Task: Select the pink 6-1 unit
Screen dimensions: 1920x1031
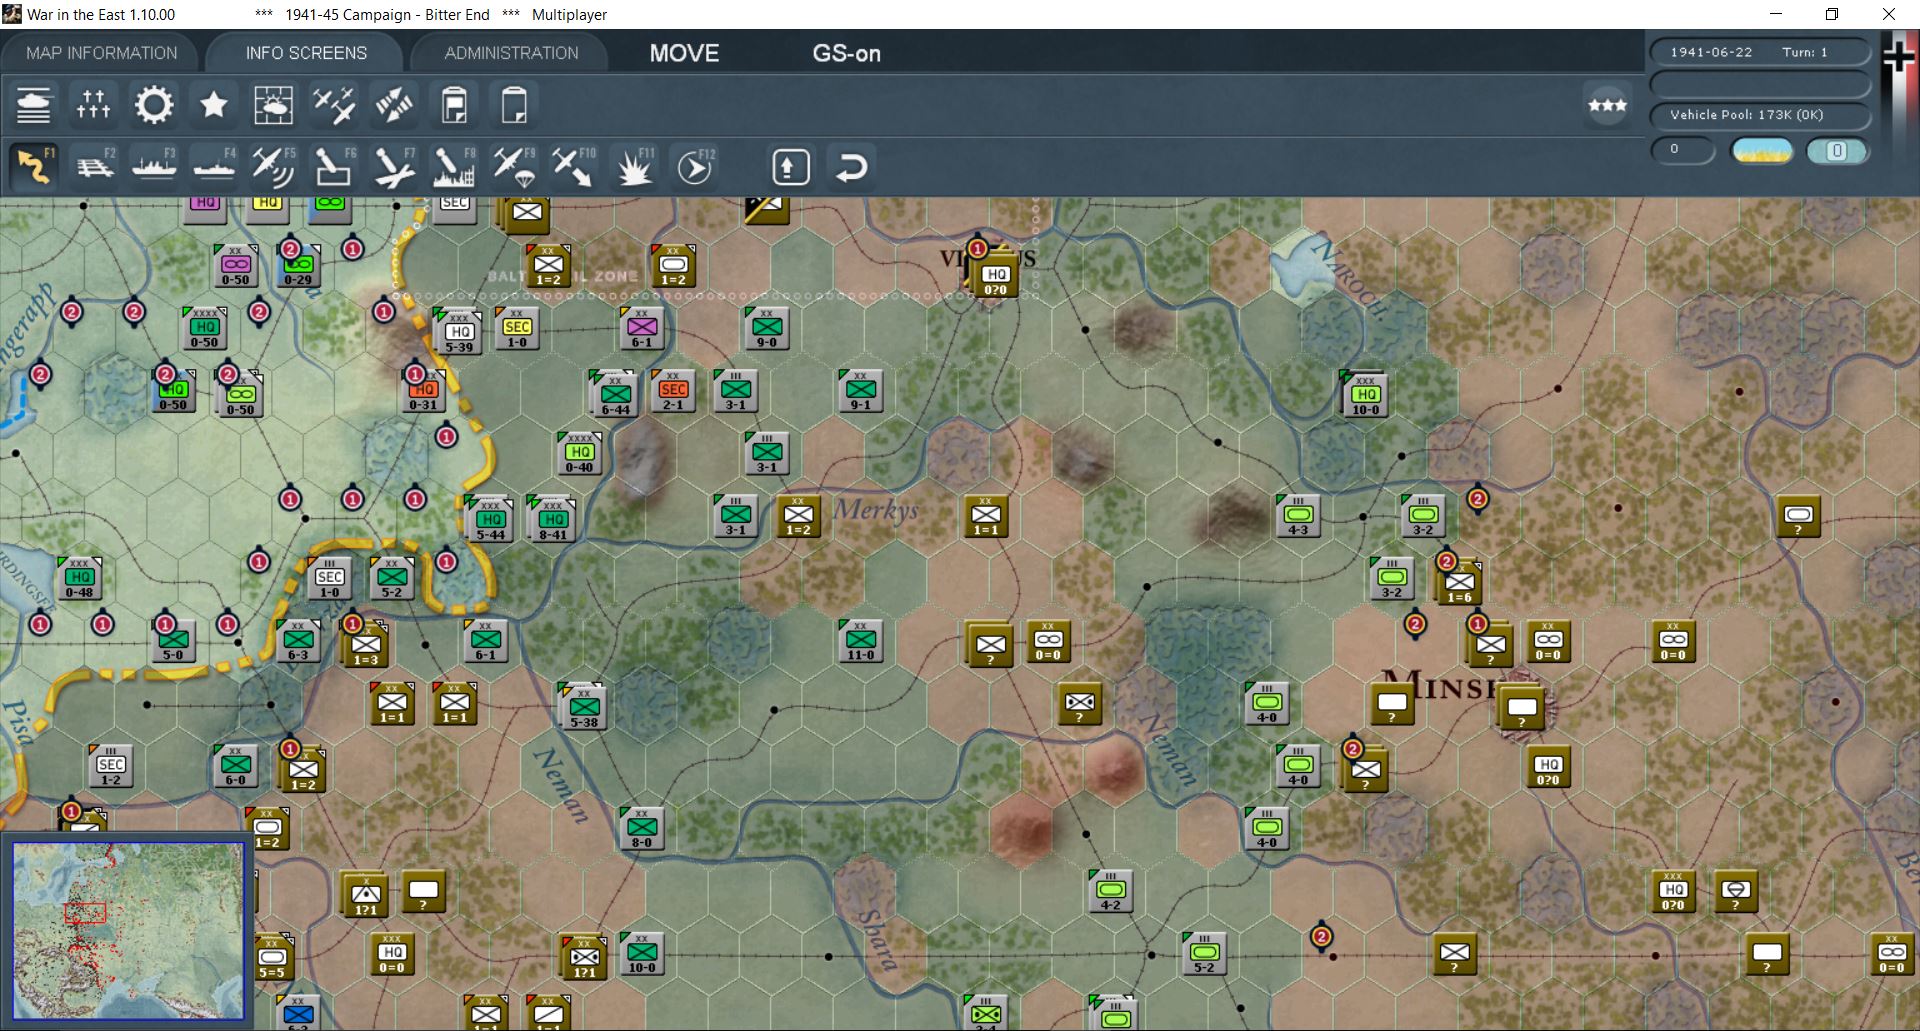Action: pos(641,328)
